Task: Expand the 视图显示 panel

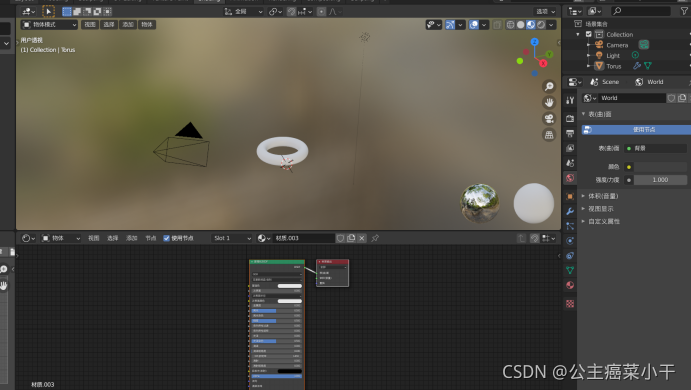Action: (x=601, y=208)
